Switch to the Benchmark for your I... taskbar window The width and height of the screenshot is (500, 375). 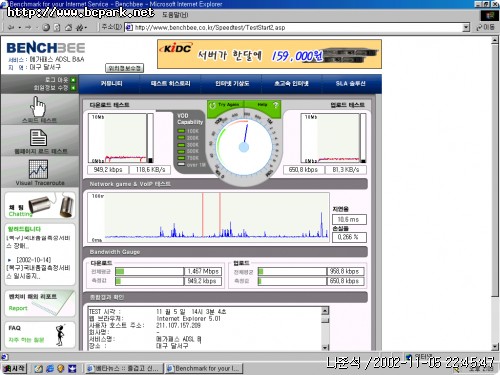click(204, 368)
